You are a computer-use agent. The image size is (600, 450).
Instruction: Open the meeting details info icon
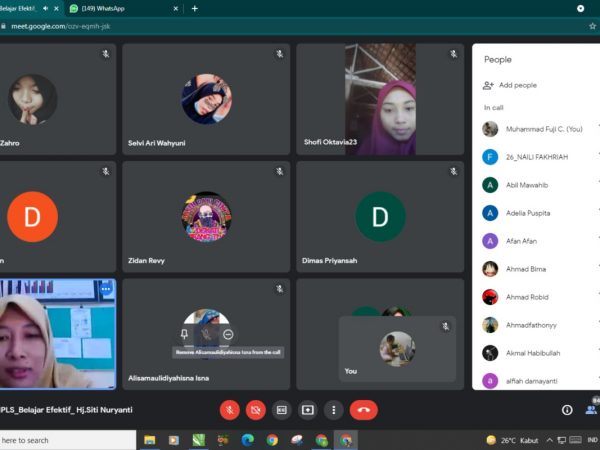coord(567,409)
